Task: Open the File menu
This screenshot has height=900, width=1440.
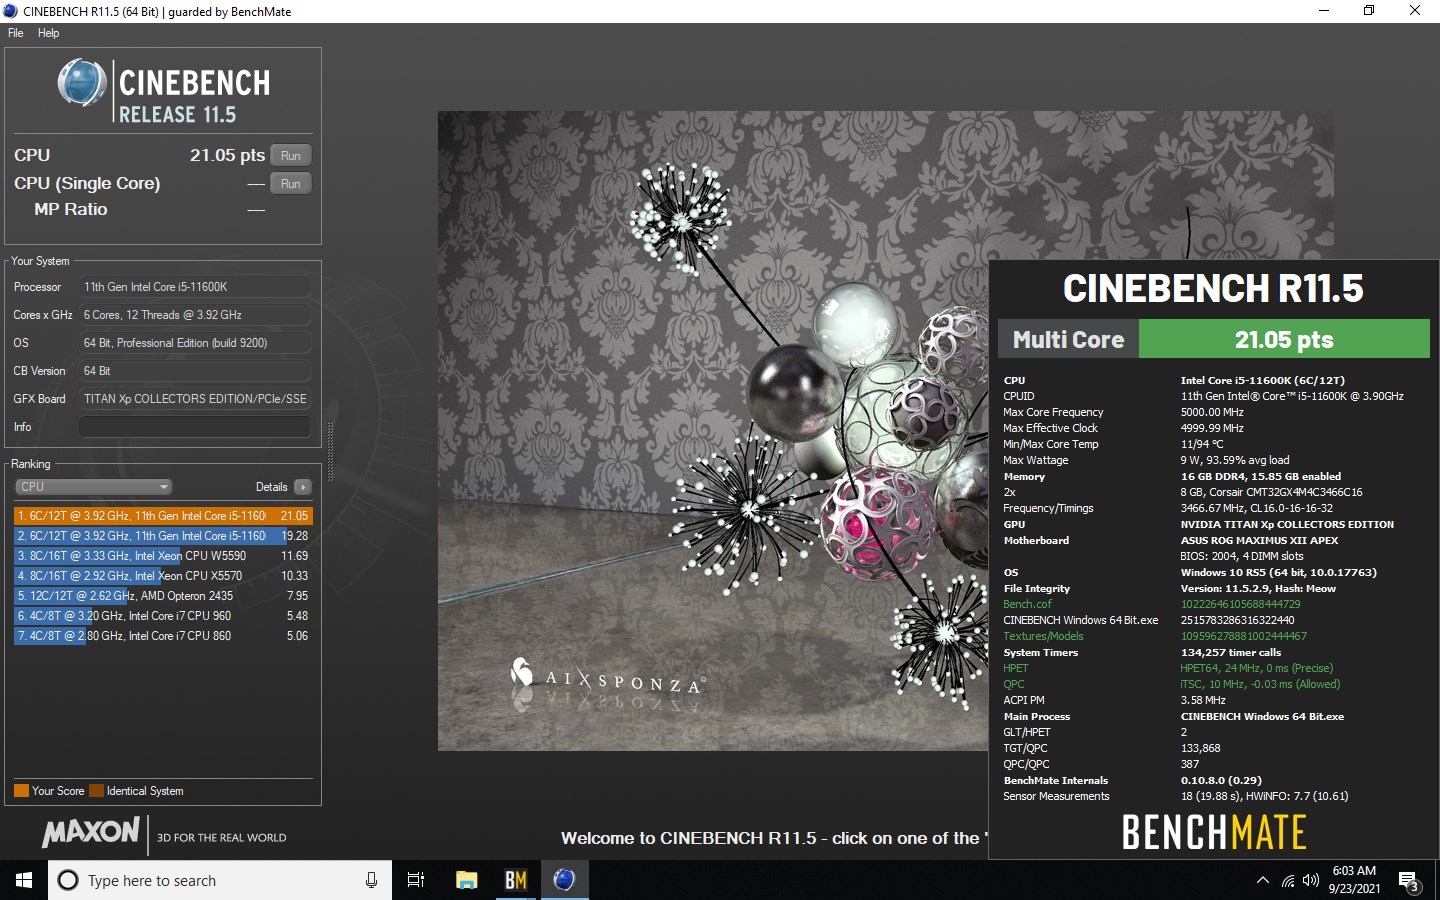Action: click(16, 33)
